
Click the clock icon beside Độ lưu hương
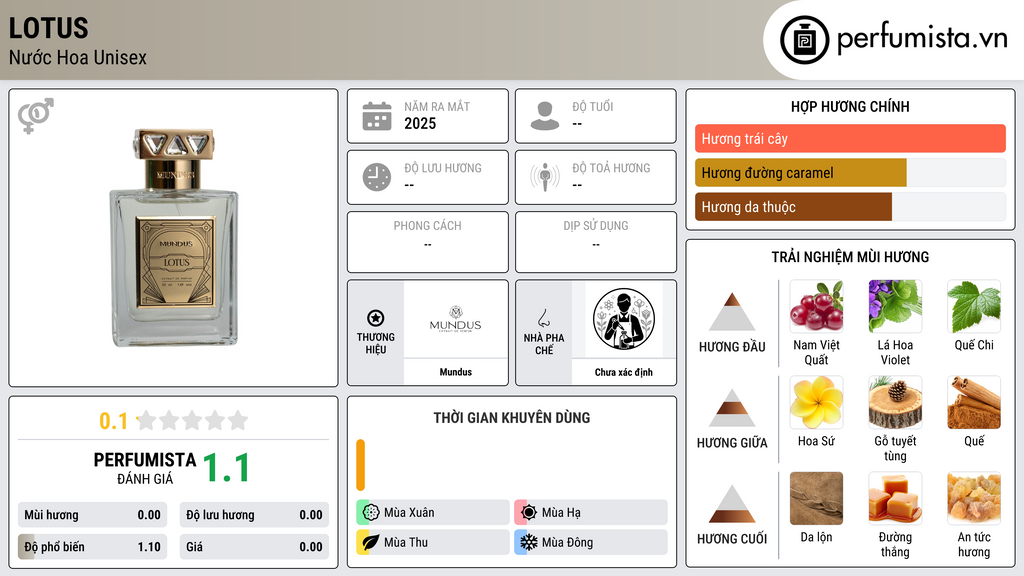[x=377, y=177]
